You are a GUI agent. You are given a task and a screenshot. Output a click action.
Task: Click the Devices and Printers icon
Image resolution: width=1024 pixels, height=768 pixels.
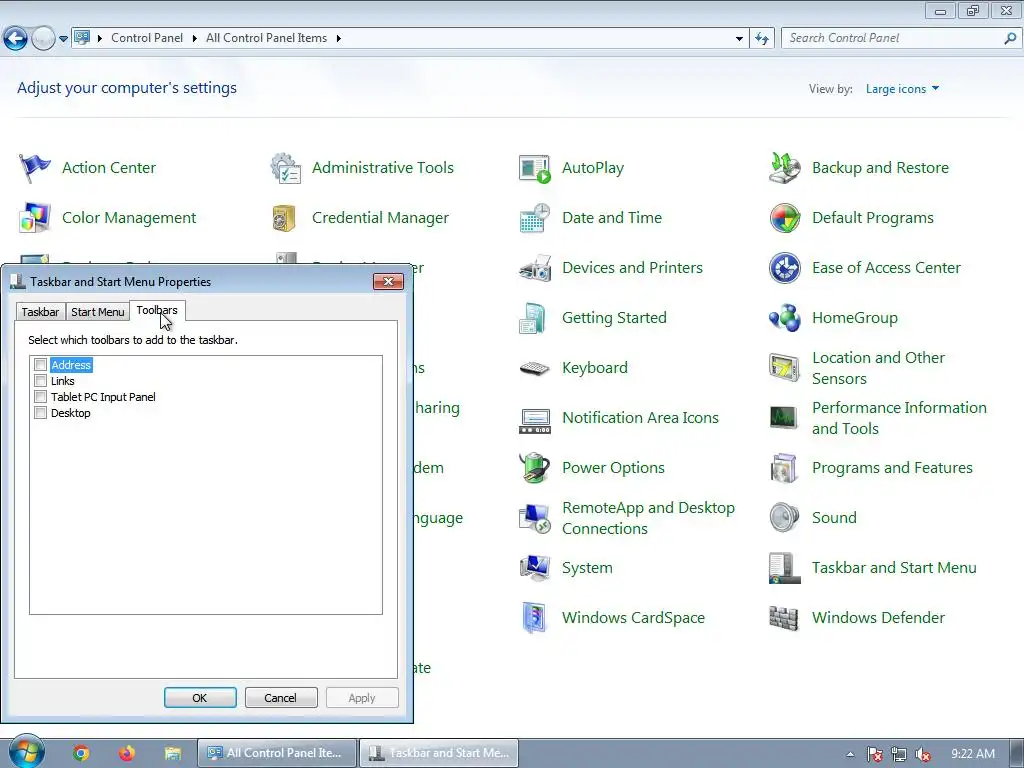point(535,268)
